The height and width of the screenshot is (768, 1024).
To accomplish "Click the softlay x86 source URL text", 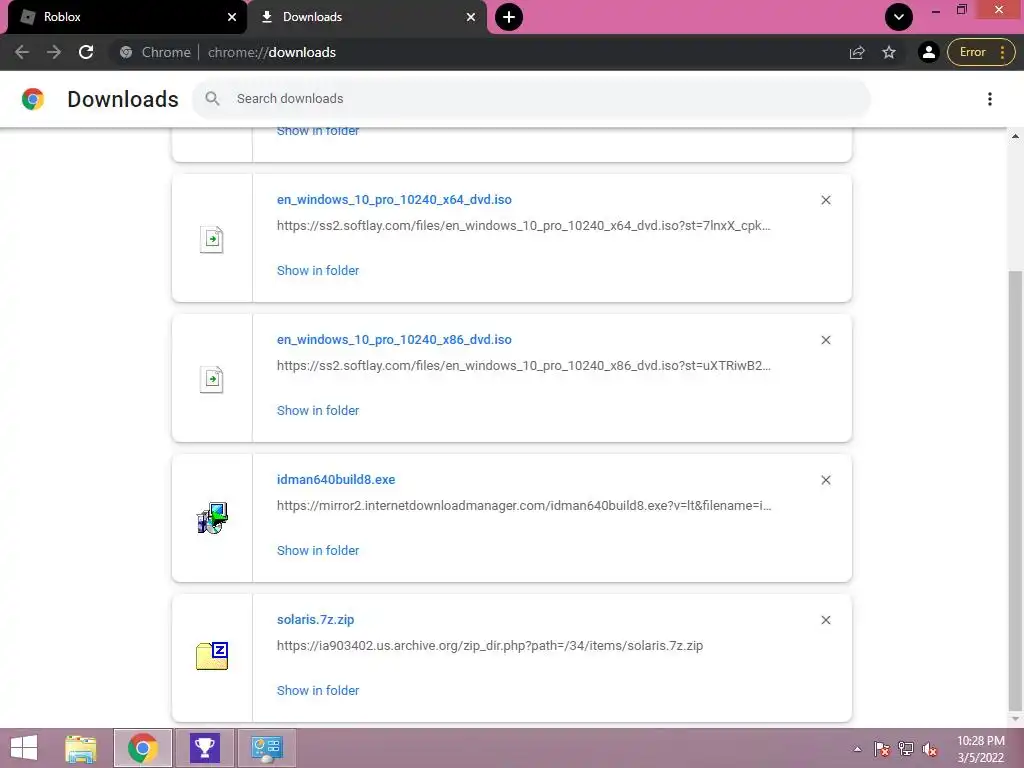I will pos(523,366).
